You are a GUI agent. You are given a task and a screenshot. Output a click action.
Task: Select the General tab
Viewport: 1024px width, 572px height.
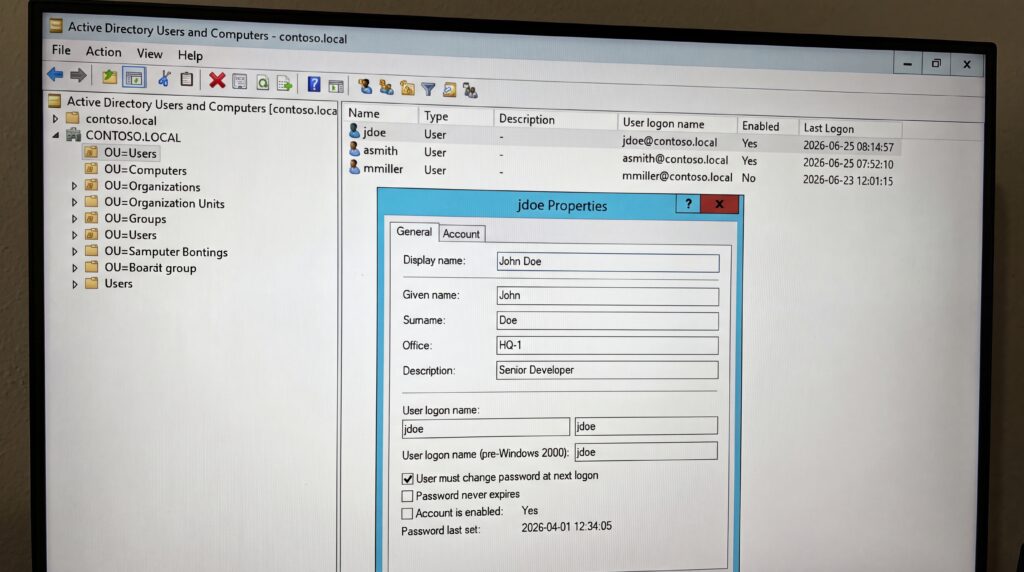pos(414,231)
